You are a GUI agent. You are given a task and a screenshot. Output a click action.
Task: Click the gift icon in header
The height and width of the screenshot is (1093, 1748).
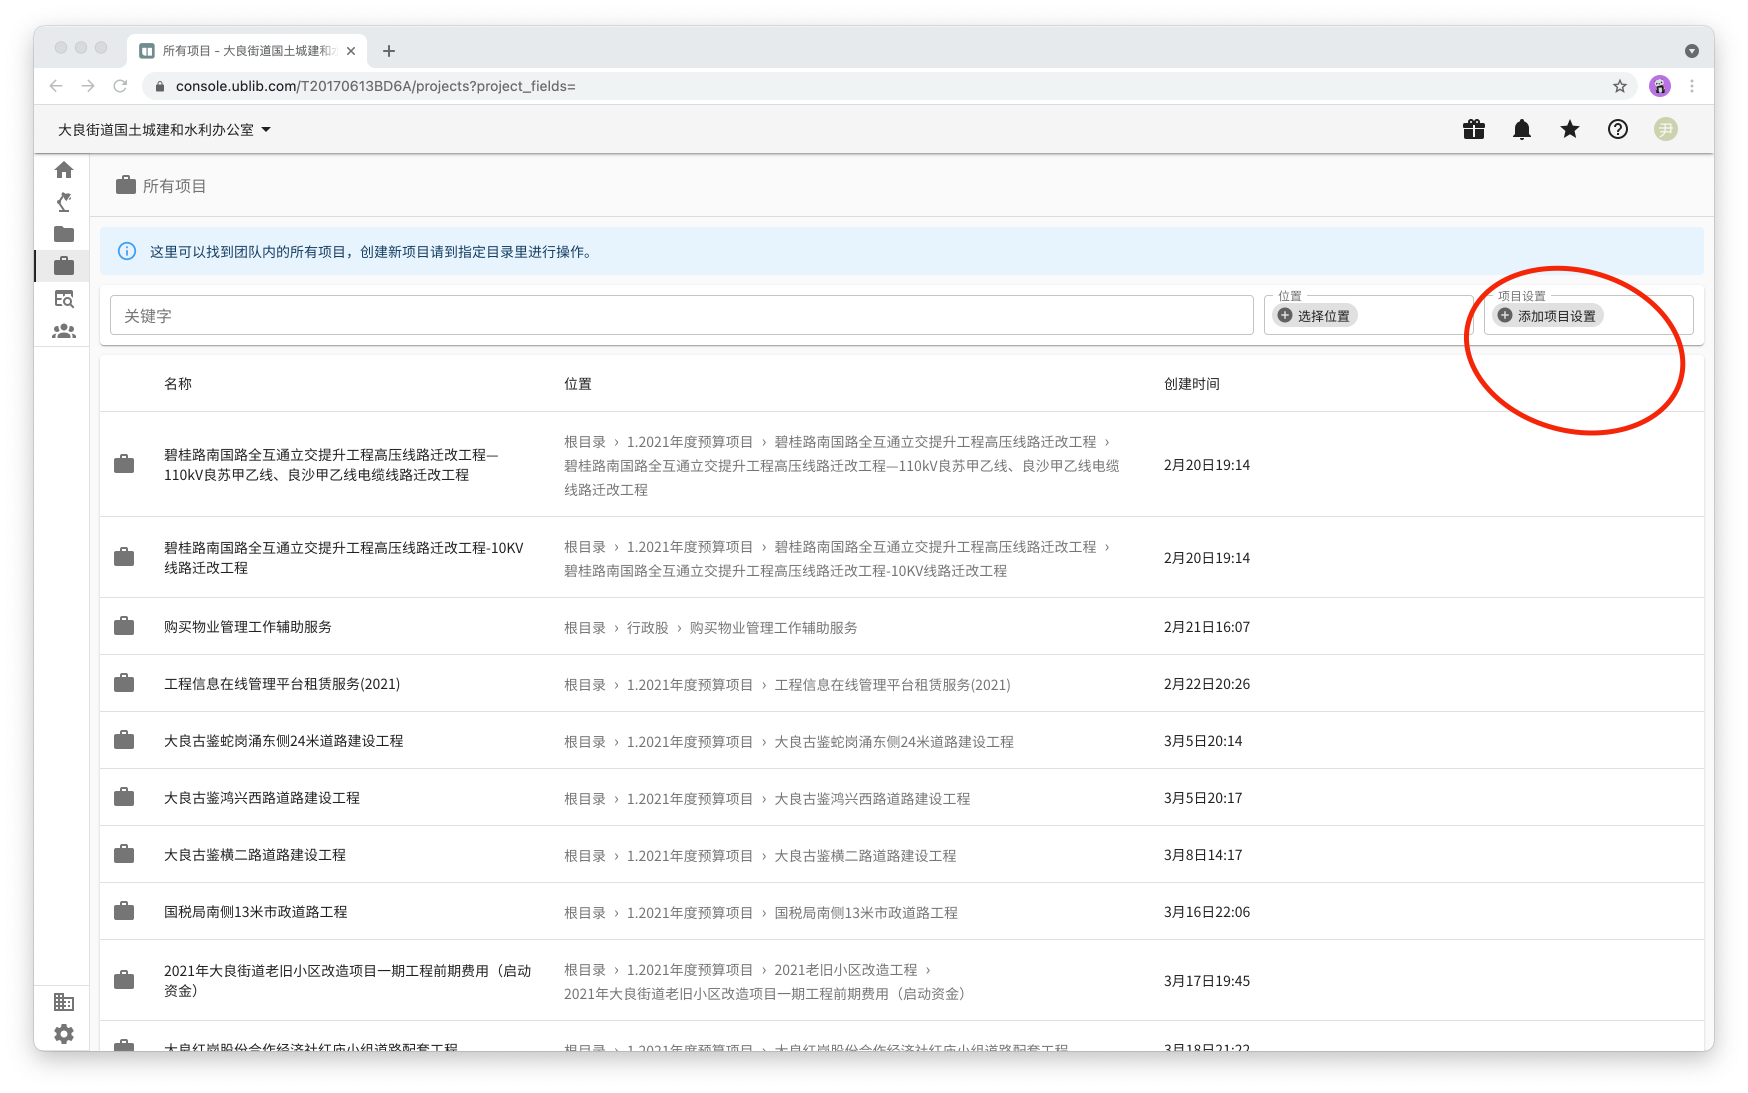click(1473, 129)
